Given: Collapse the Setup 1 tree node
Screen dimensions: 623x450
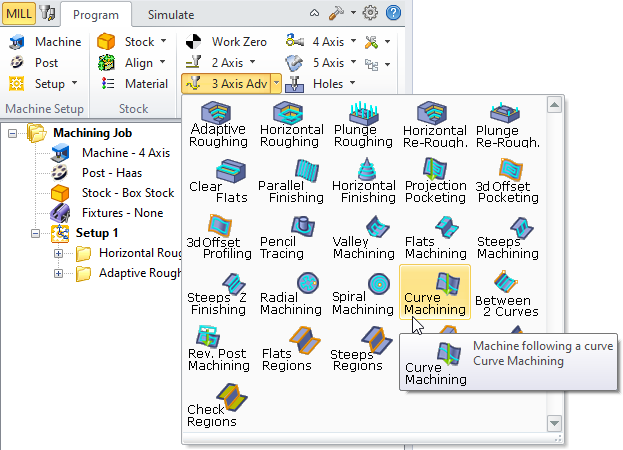Looking at the screenshot, I should (x=36, y=233).
